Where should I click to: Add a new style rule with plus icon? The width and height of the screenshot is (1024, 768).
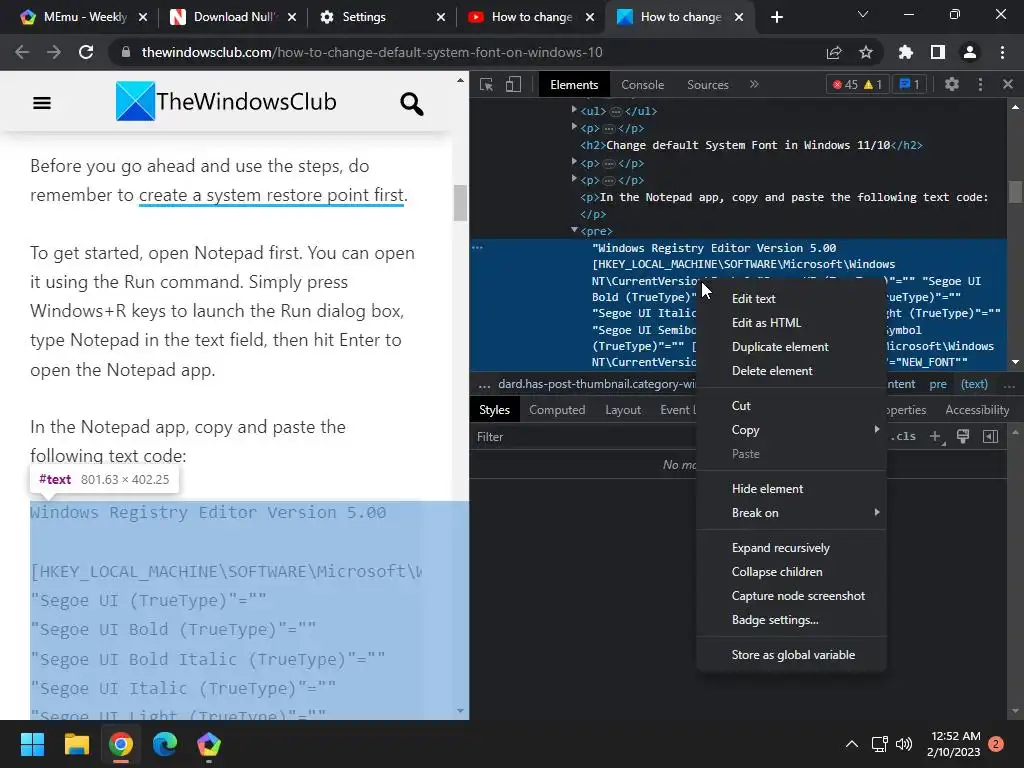tap(936, 436)
